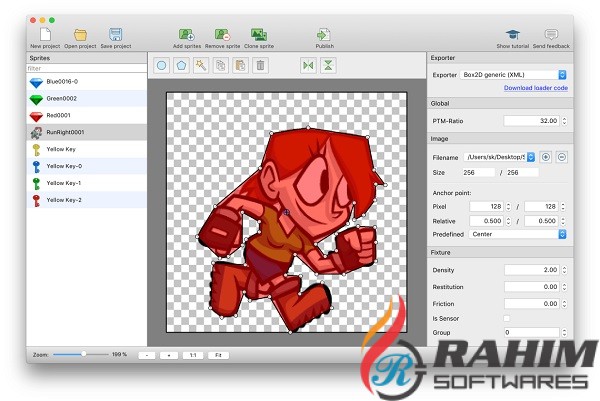Click the plus icon beside Filename
This screenshot has height=401, width=600.
(x=546, y=157)
